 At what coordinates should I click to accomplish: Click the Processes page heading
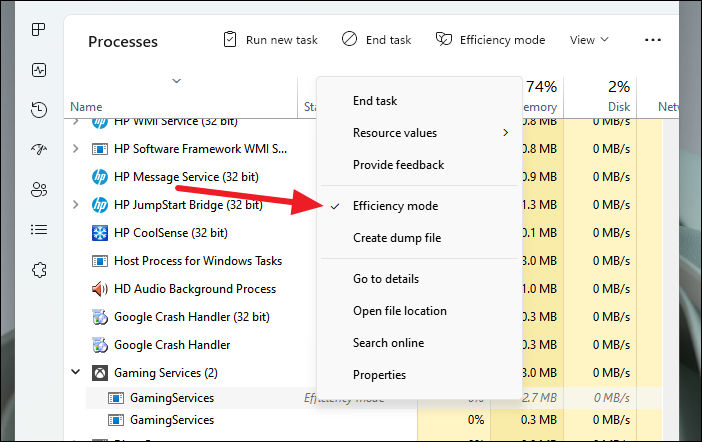click(x=123, y=42)
